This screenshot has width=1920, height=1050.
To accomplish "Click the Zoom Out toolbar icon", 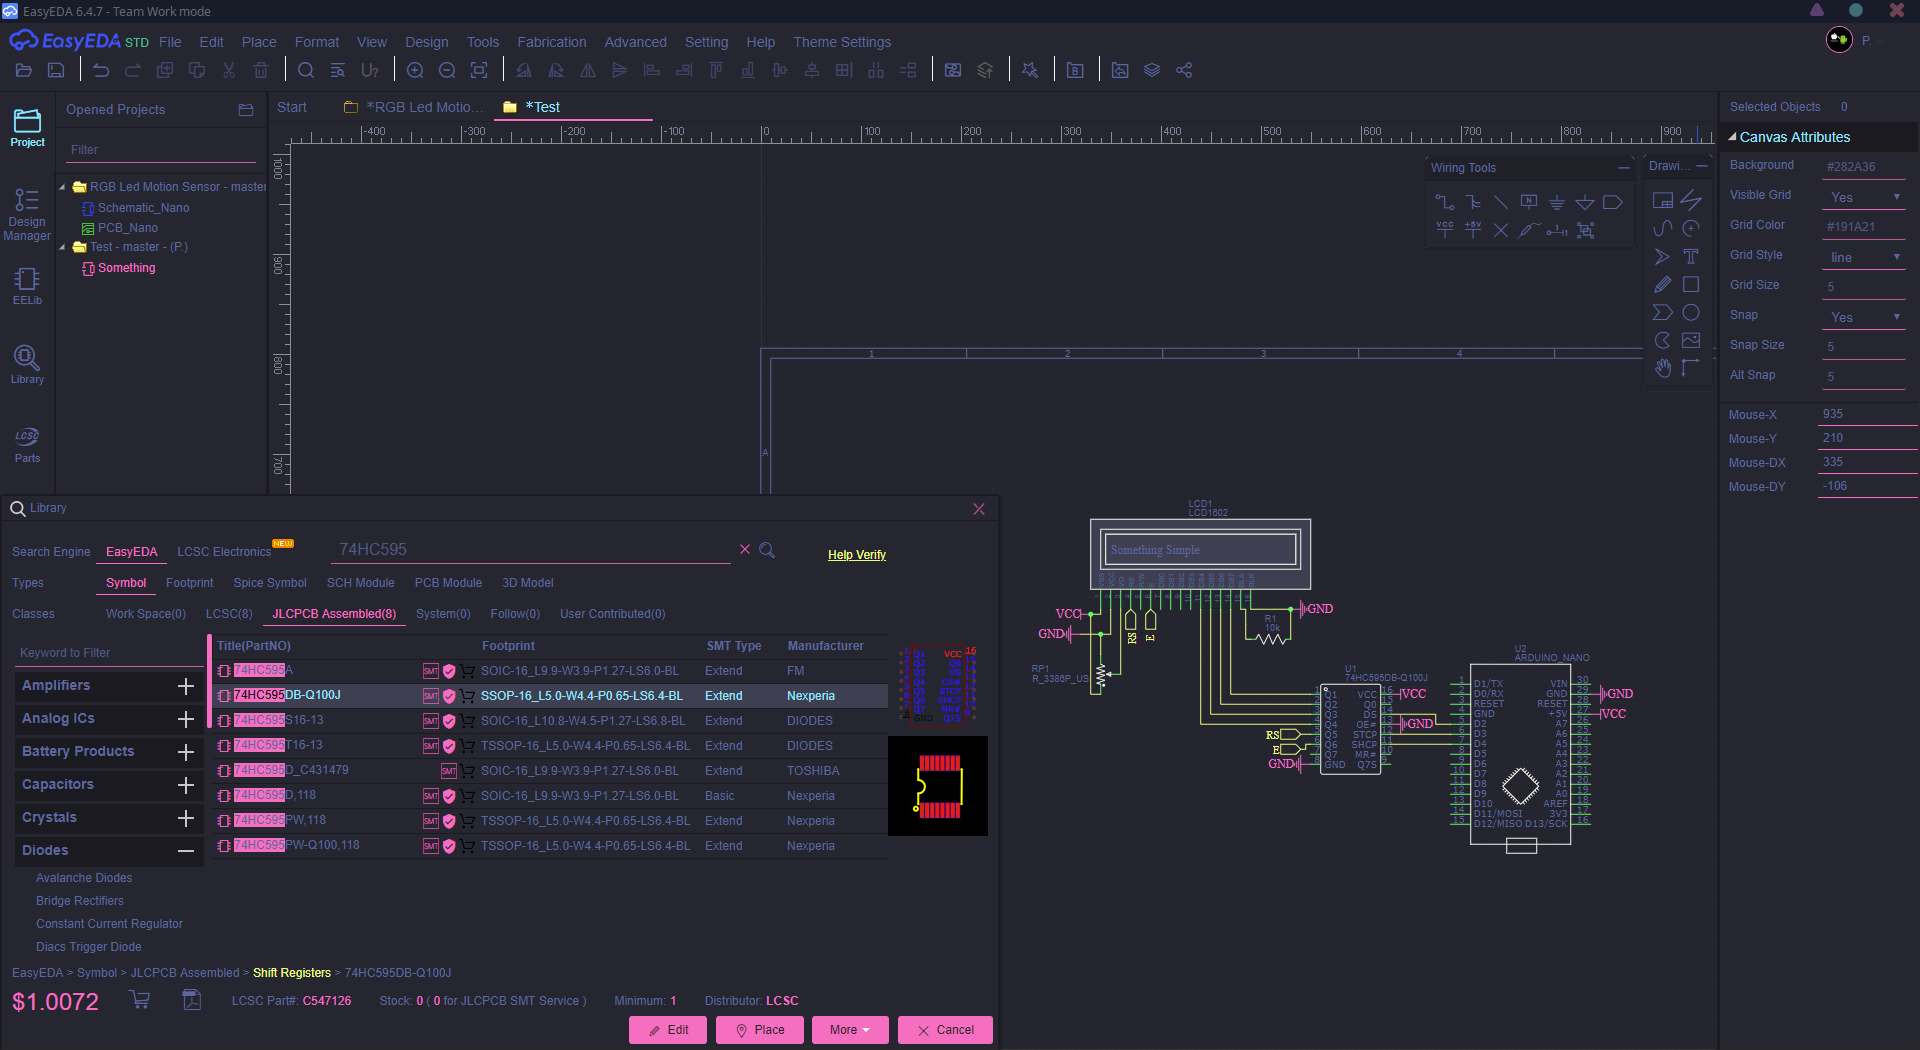I will pyautogui.click(x=447, y=70).
